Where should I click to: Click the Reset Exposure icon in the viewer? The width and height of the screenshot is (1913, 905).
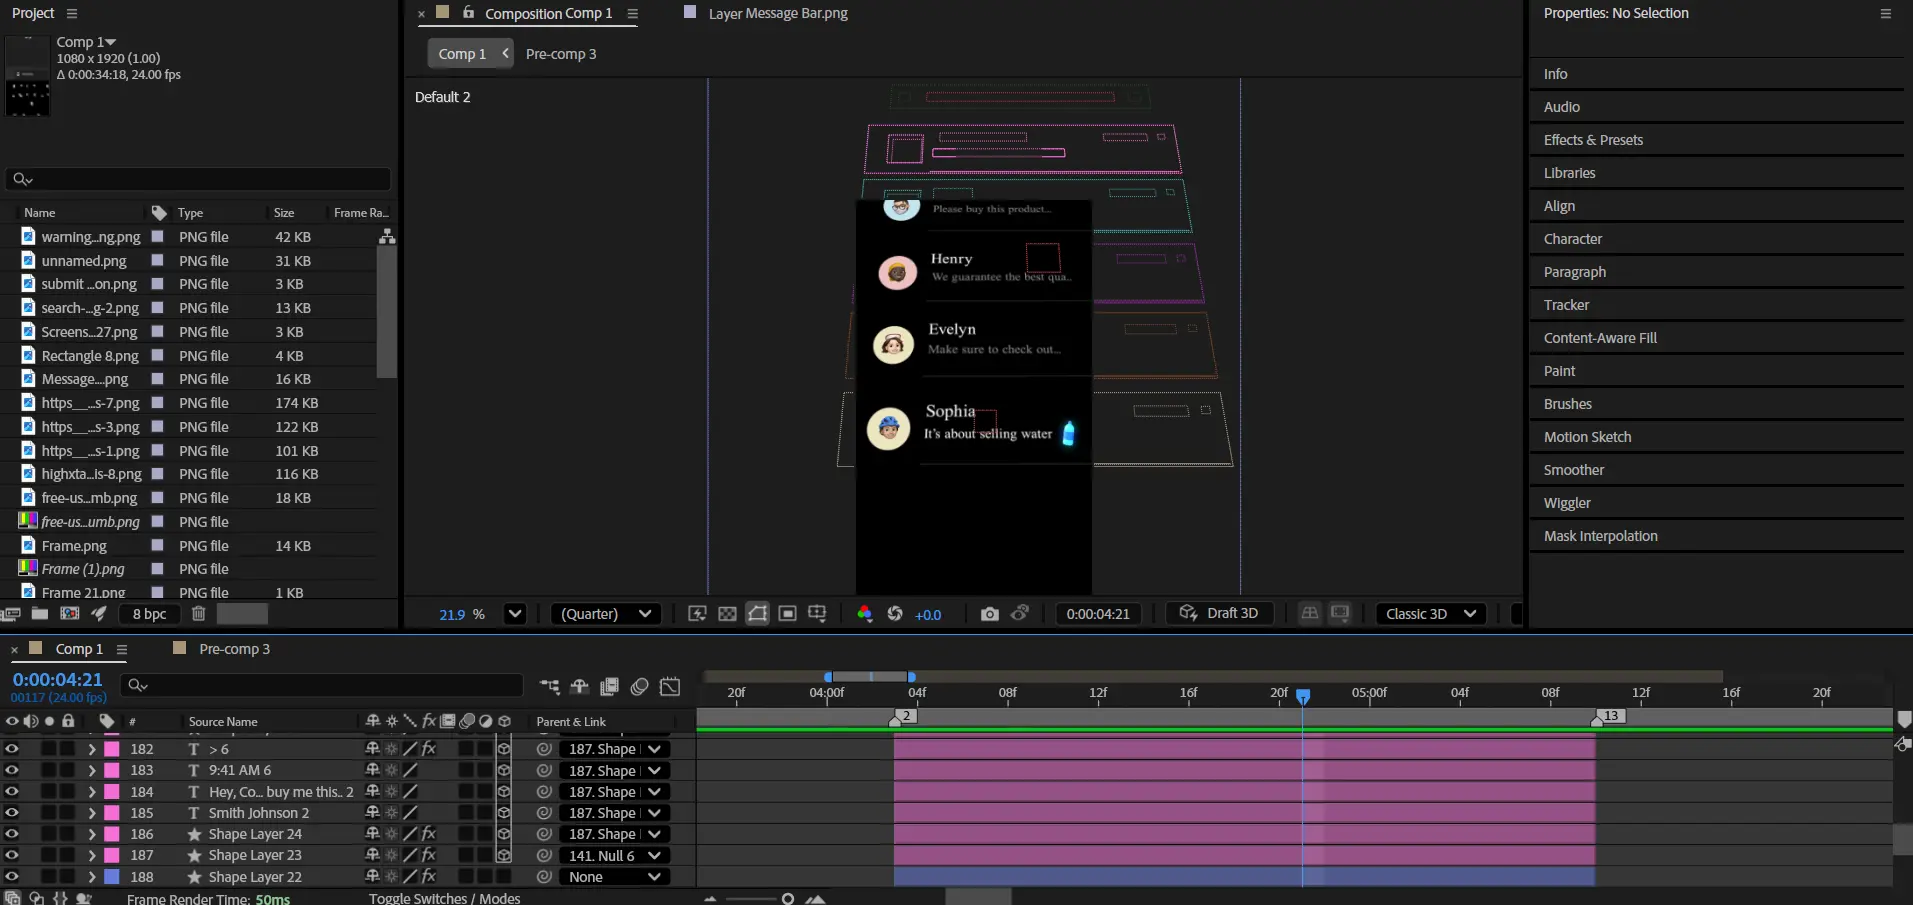895,614
